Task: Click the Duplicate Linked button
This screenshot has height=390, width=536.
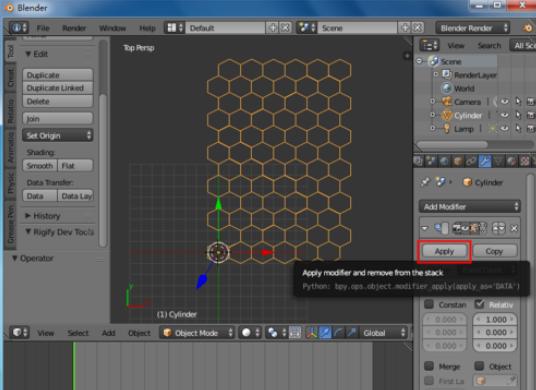Action: (x=58, y=88)
